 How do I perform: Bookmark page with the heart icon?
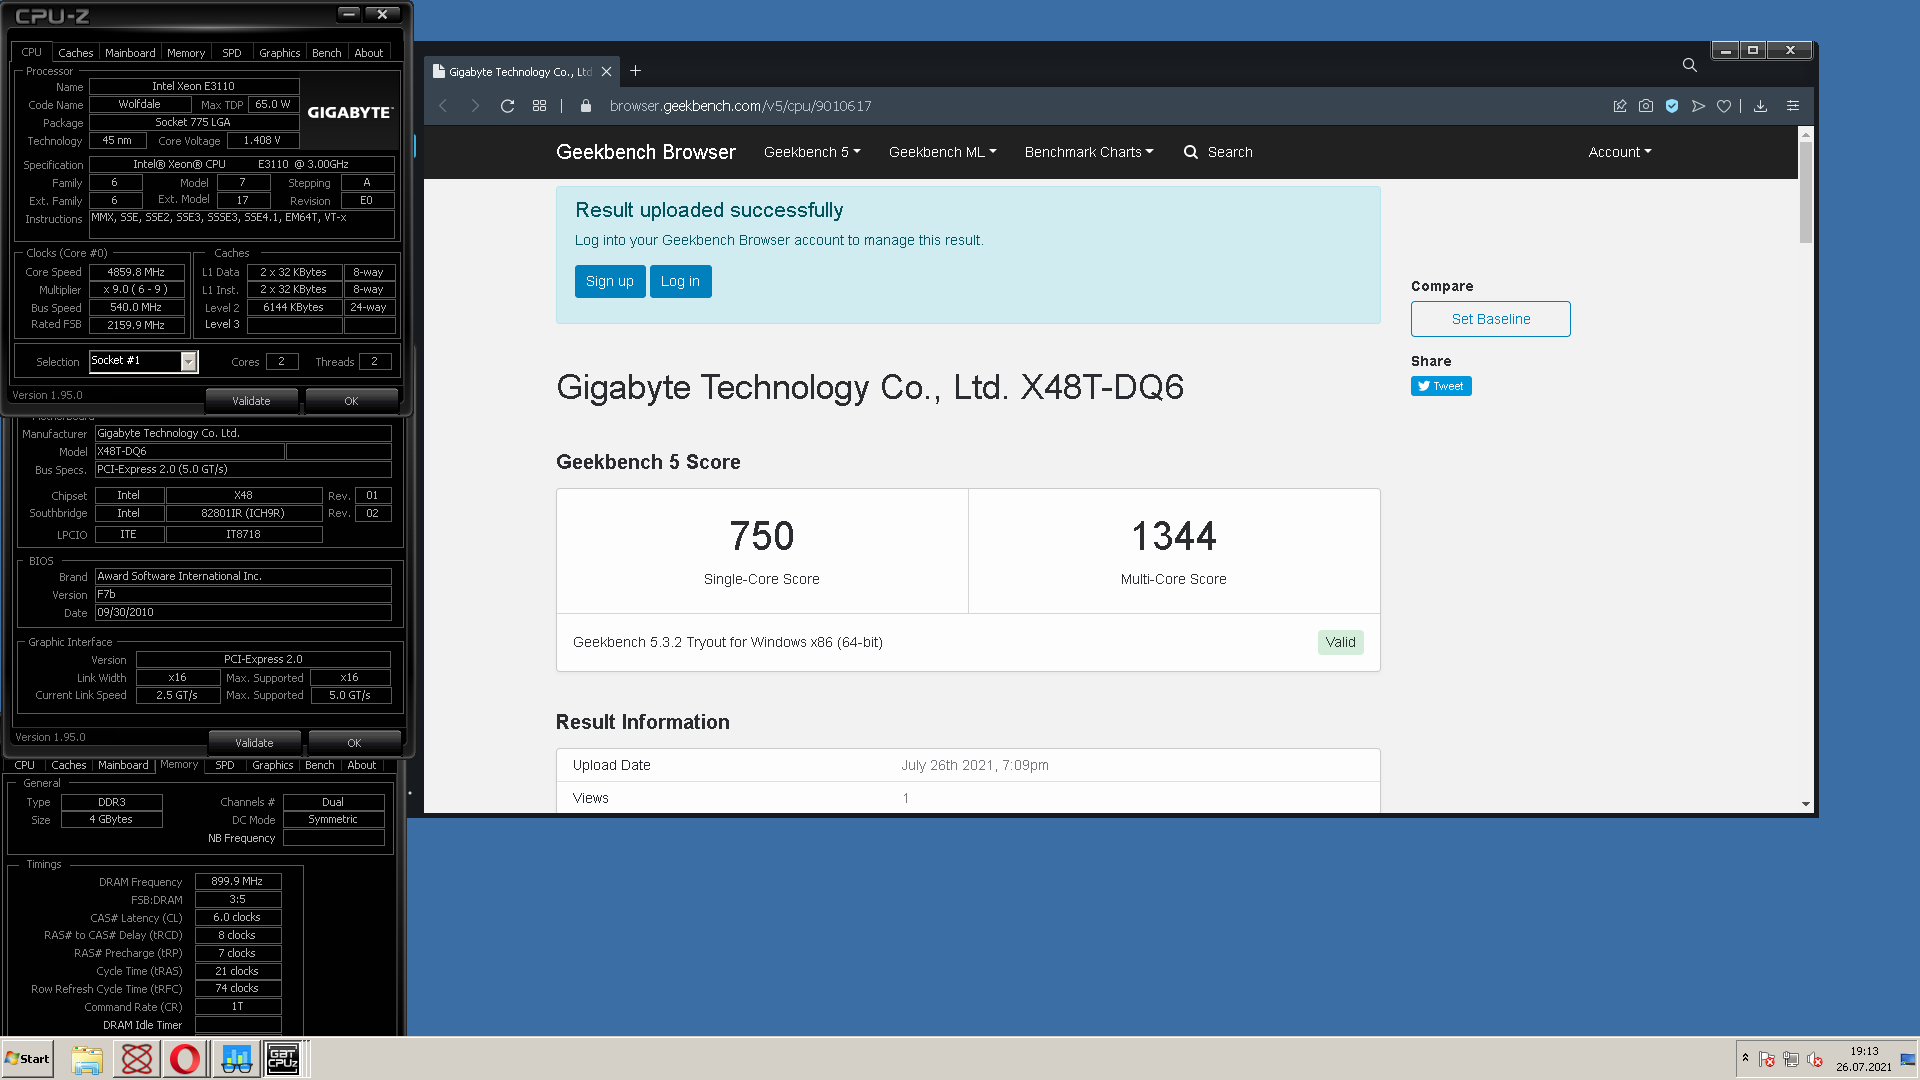1724,106
